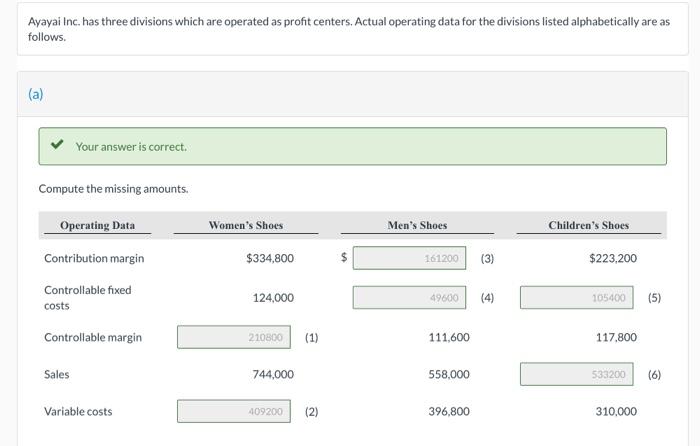The image size is (700, 446).
Task: Click the (1) reference marker
Action: click(312, 338)
